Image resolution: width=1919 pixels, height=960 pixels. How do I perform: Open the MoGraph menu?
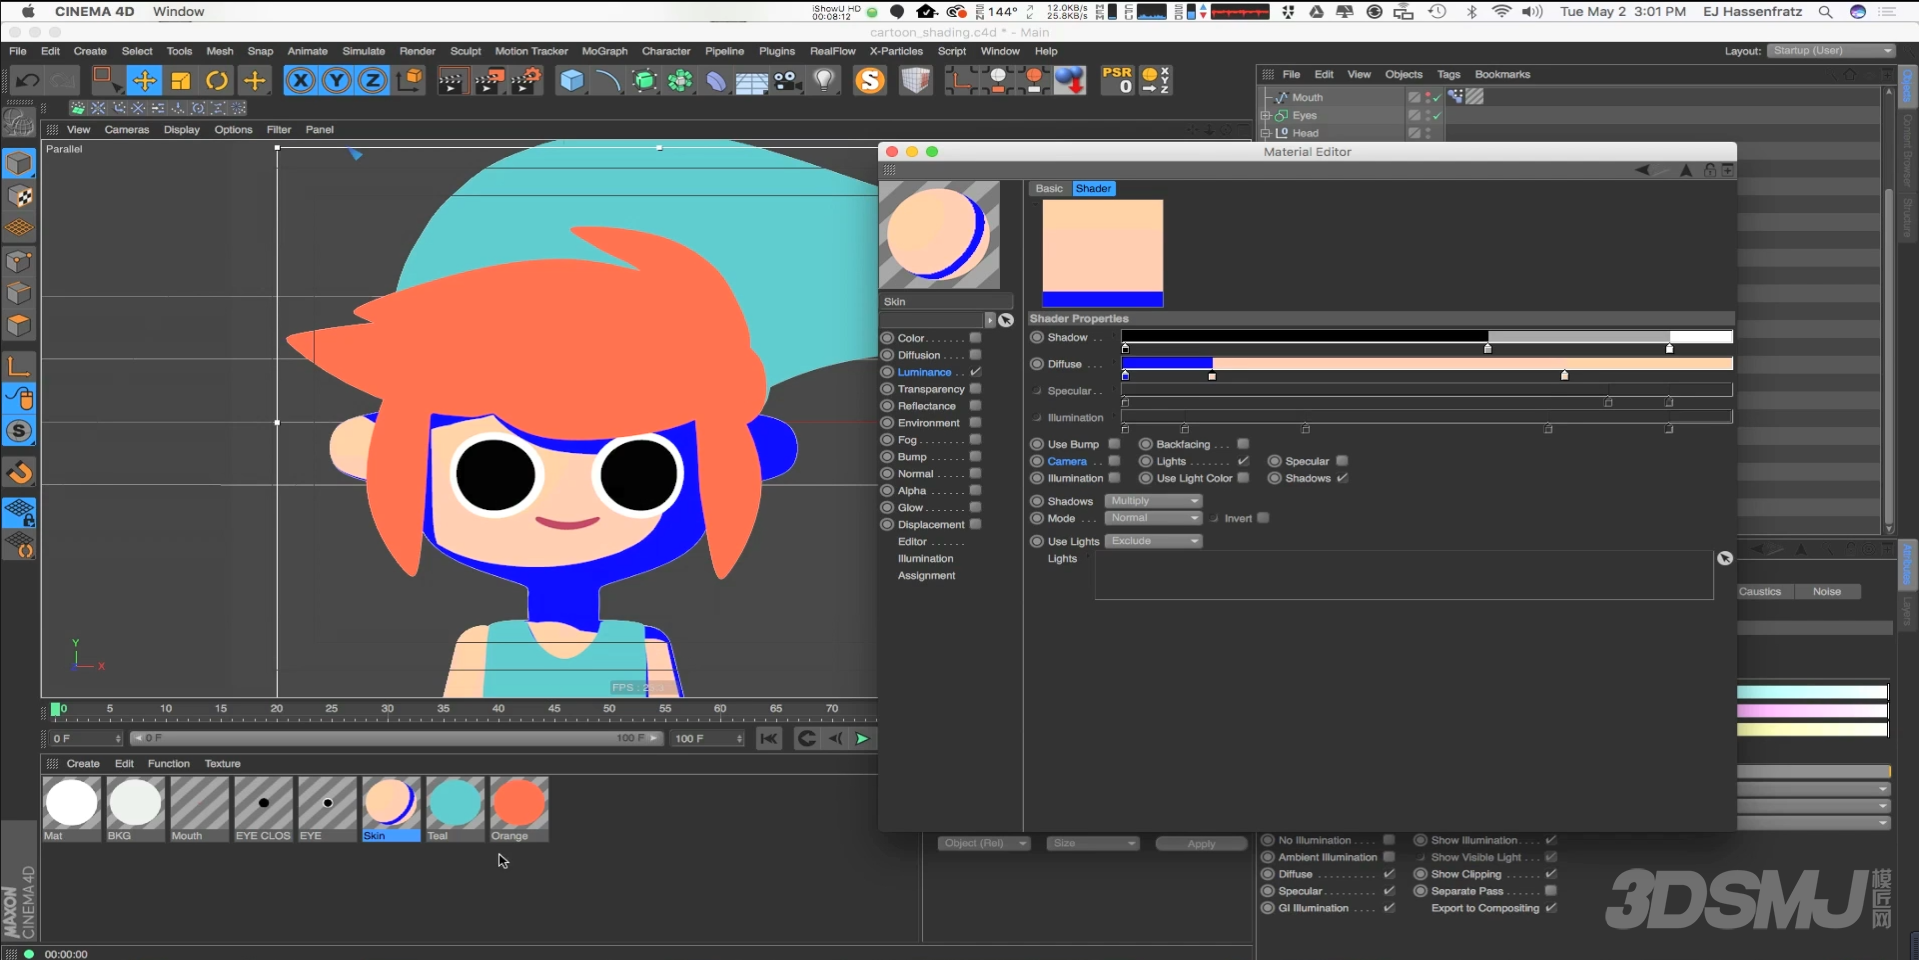[x=604, y=51]
